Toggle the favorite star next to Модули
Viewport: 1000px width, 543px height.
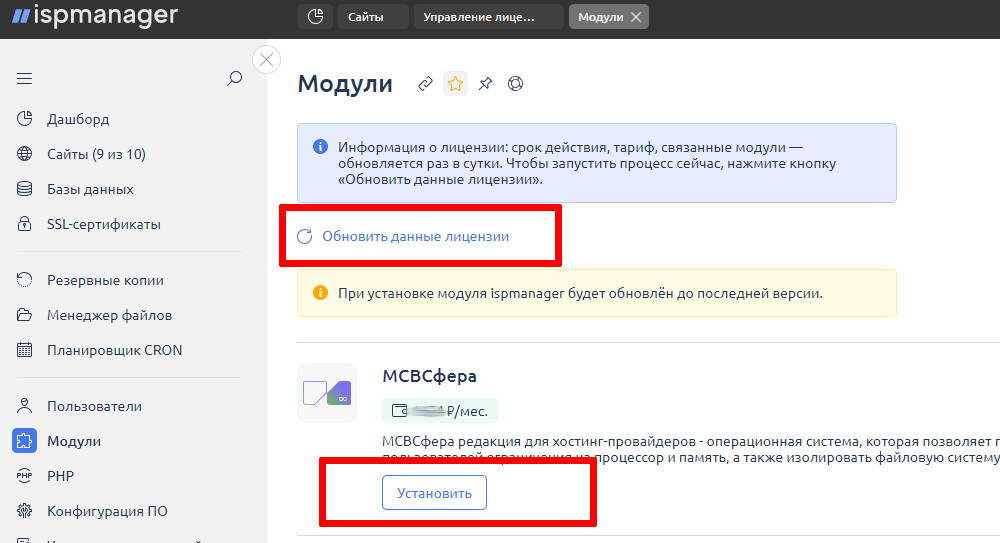pyautogui.click(x=455, y=84)
